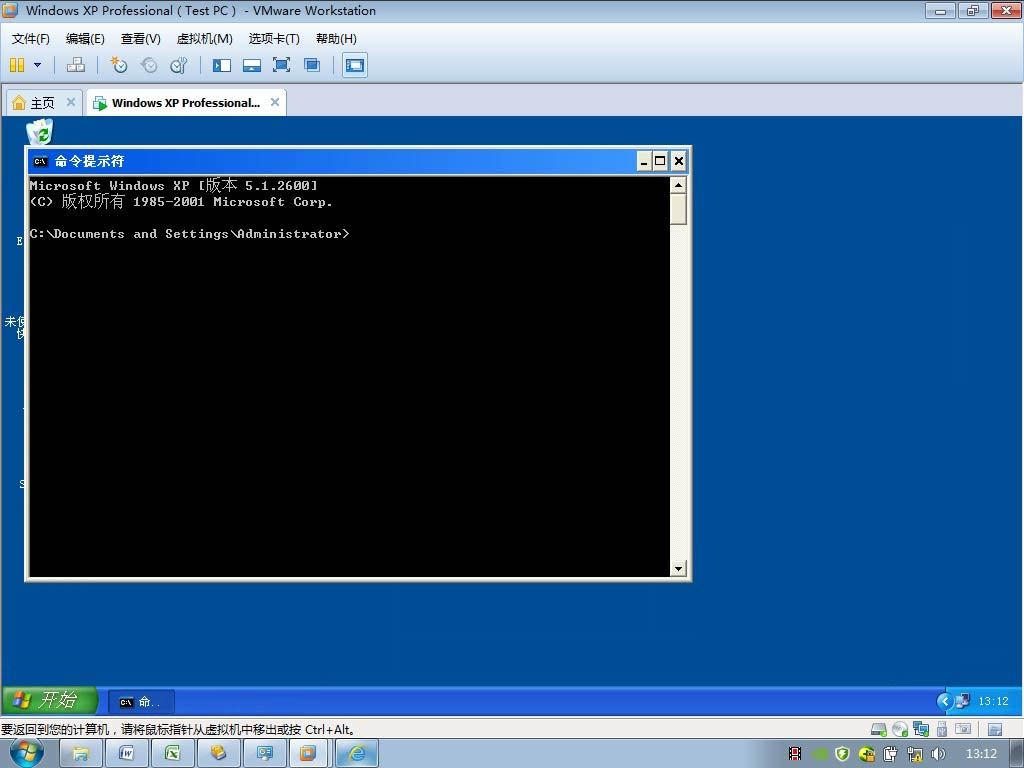The height and width of the screenshot is (768, 1024).
Task: Open the 查看(V) menu
Action: (x=140, y=39)
